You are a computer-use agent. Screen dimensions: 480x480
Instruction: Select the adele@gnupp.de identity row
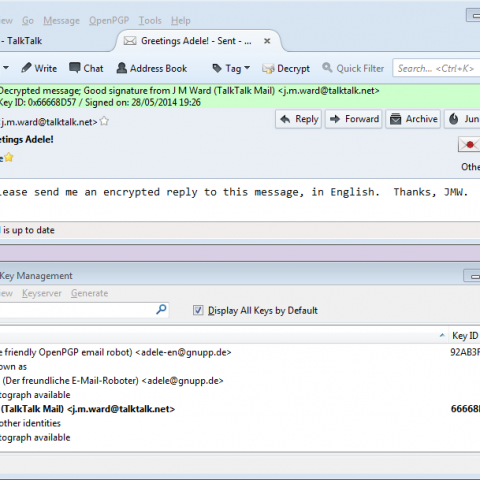pos(240,381)
